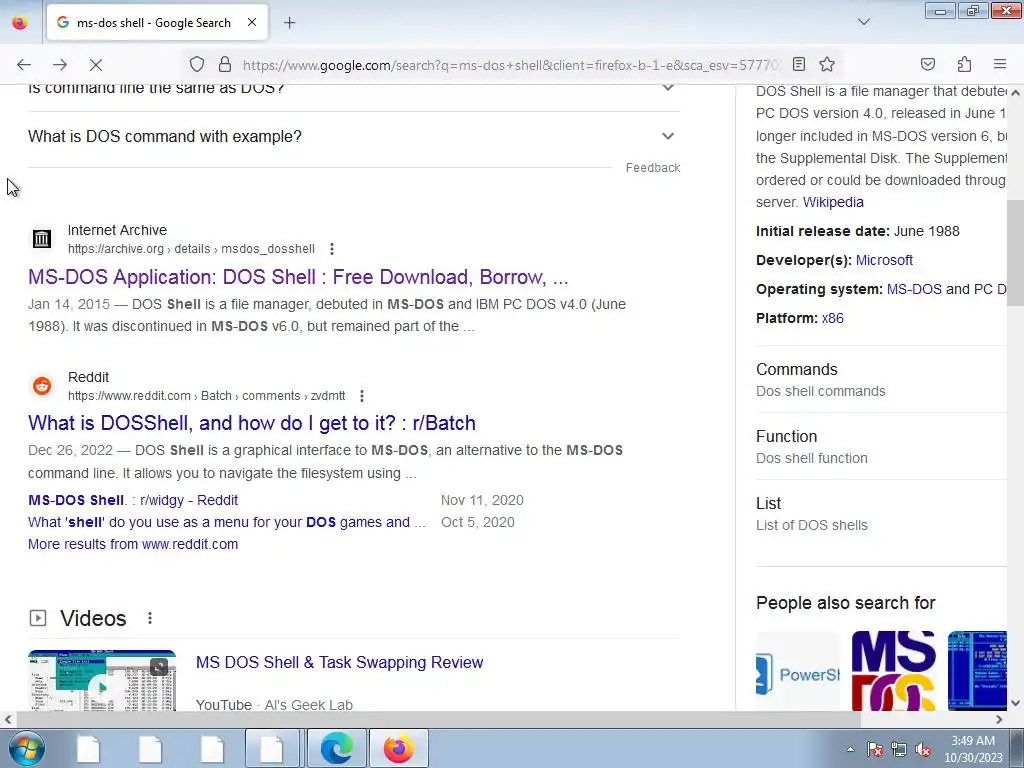This screenshot has width=1024, height=768.
Task: Toggle reader view icon
Action: point(799,64)
